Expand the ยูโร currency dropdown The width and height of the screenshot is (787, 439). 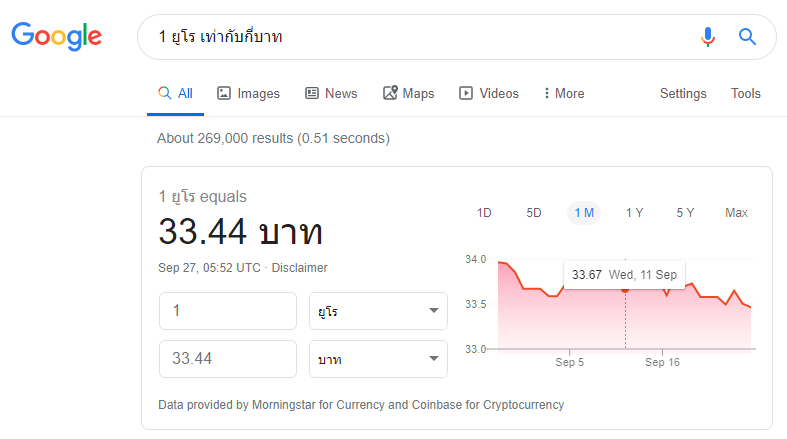coord(377,311)
